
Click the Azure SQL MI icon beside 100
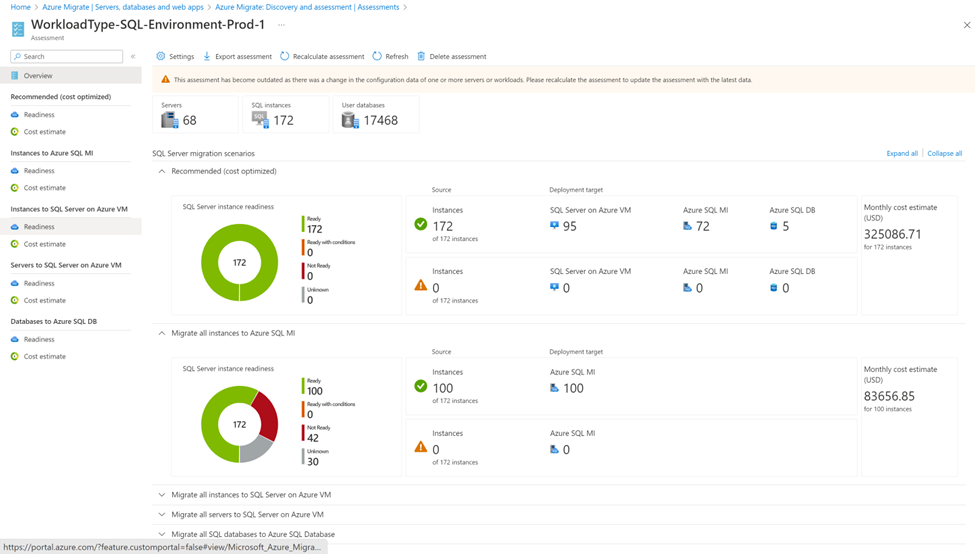(554, 388)
